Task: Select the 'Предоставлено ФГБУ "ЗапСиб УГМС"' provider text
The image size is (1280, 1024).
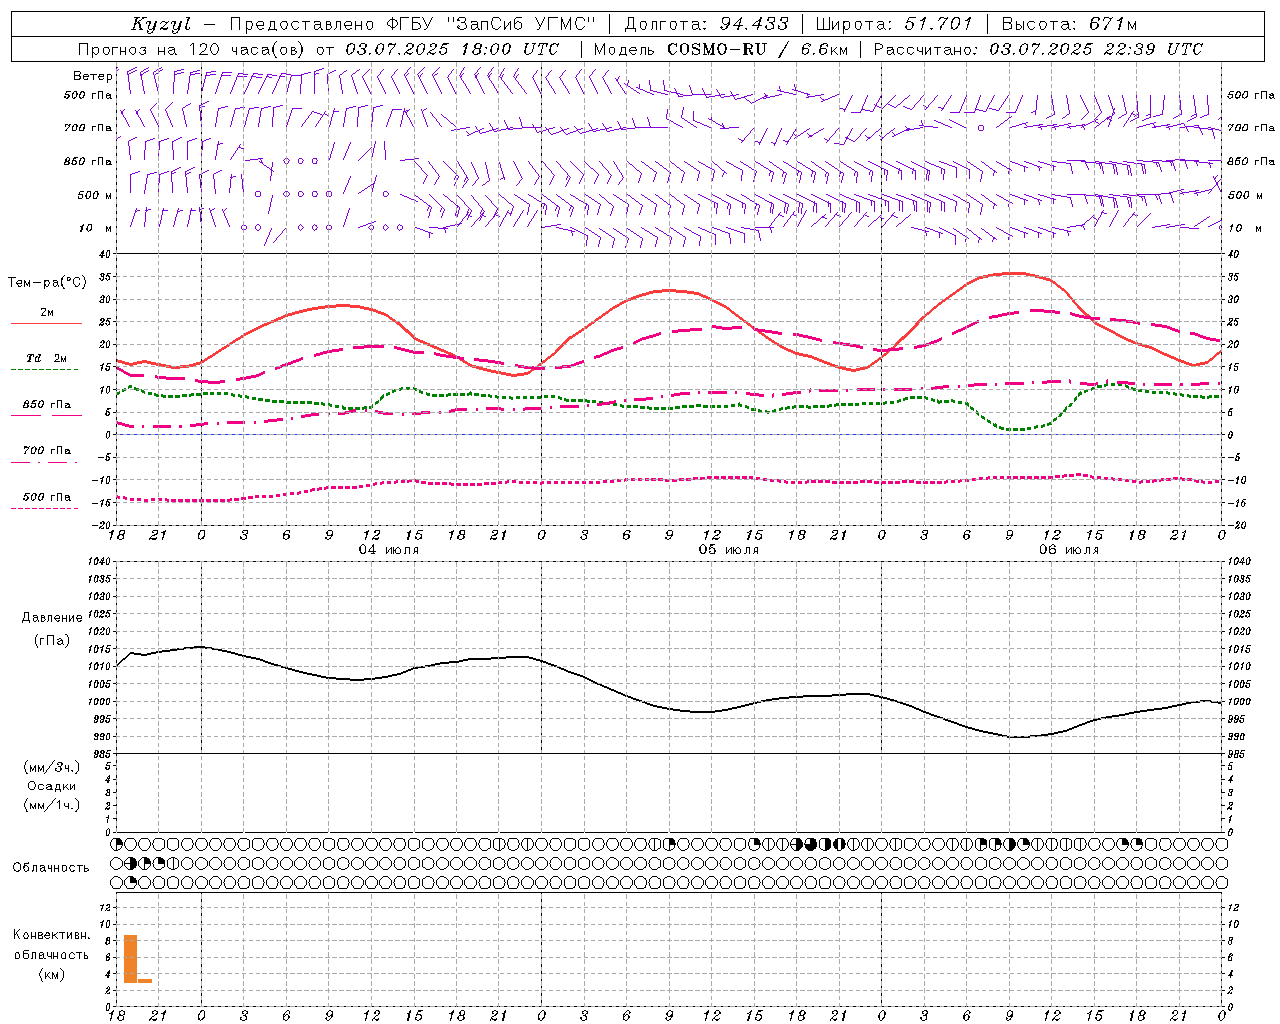Action: [413, 24]
